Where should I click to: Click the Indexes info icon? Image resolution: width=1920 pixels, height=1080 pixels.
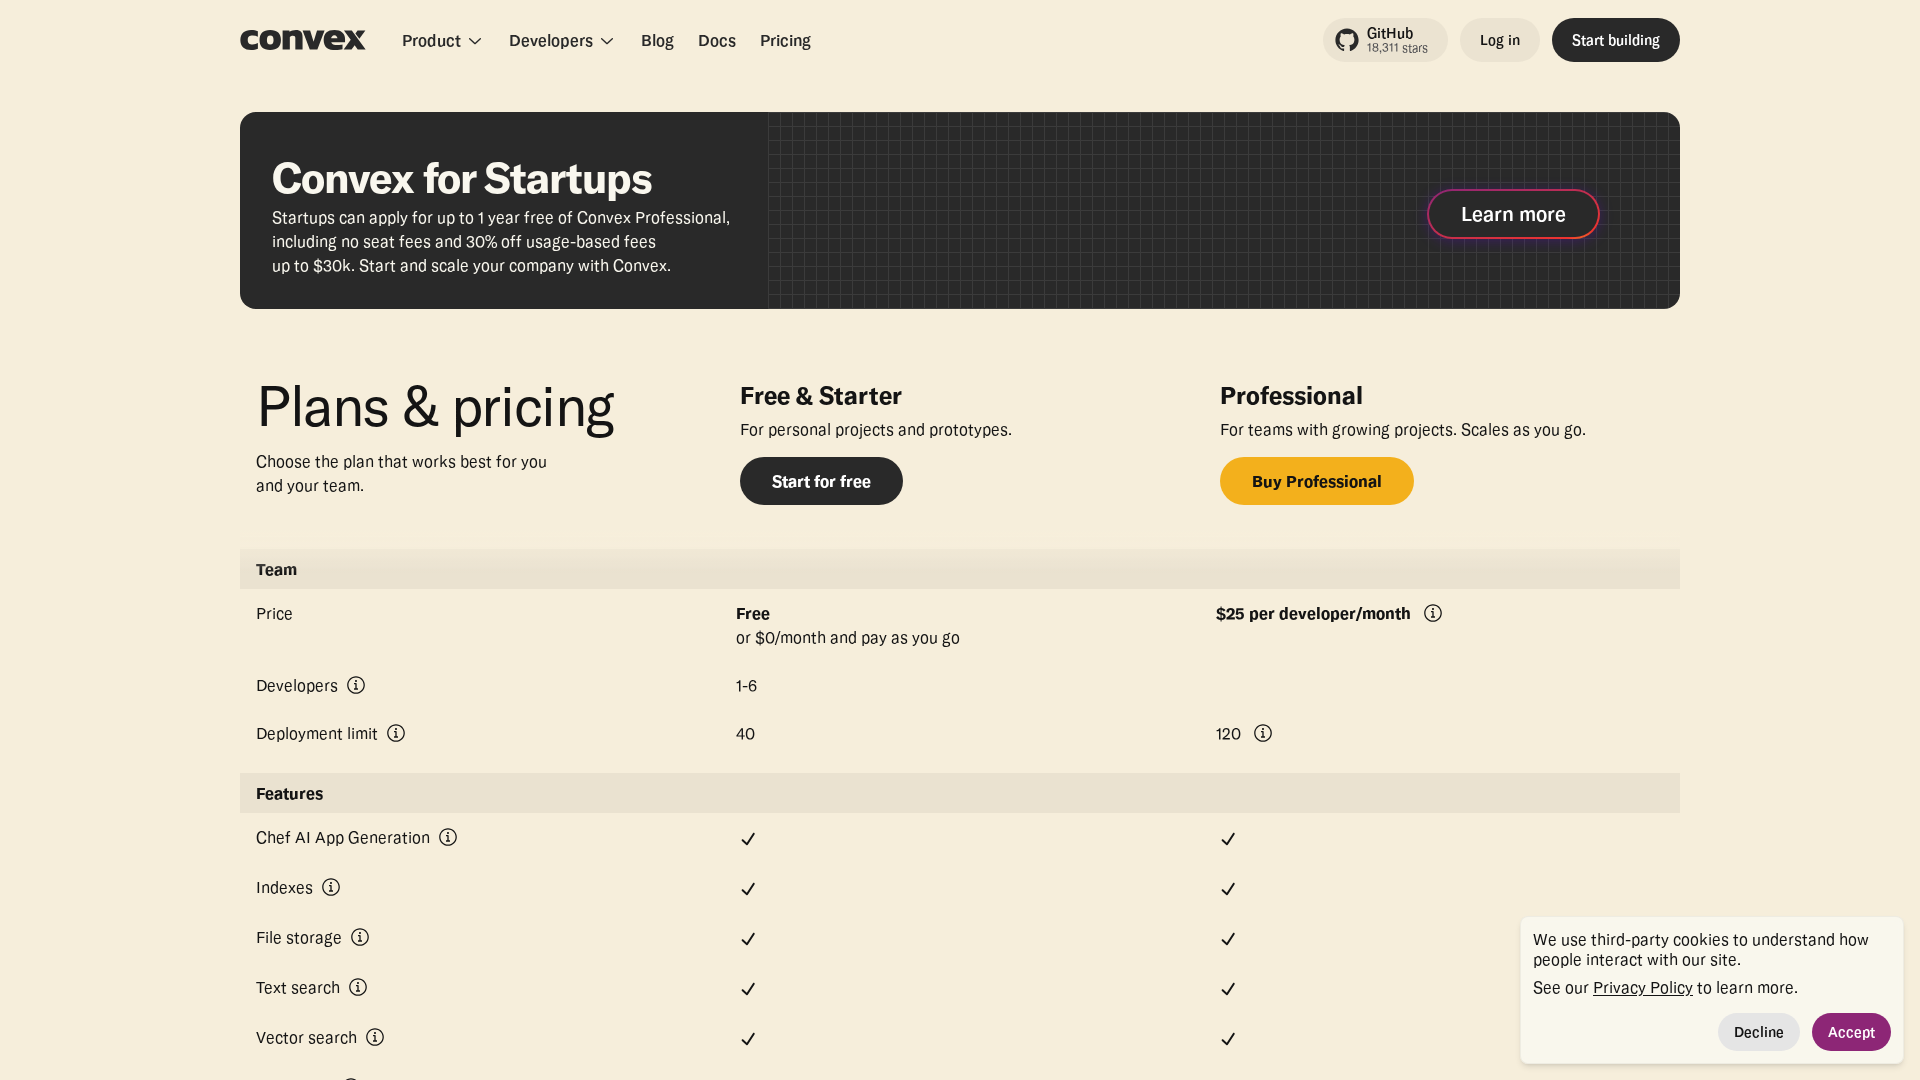[331, 887]
